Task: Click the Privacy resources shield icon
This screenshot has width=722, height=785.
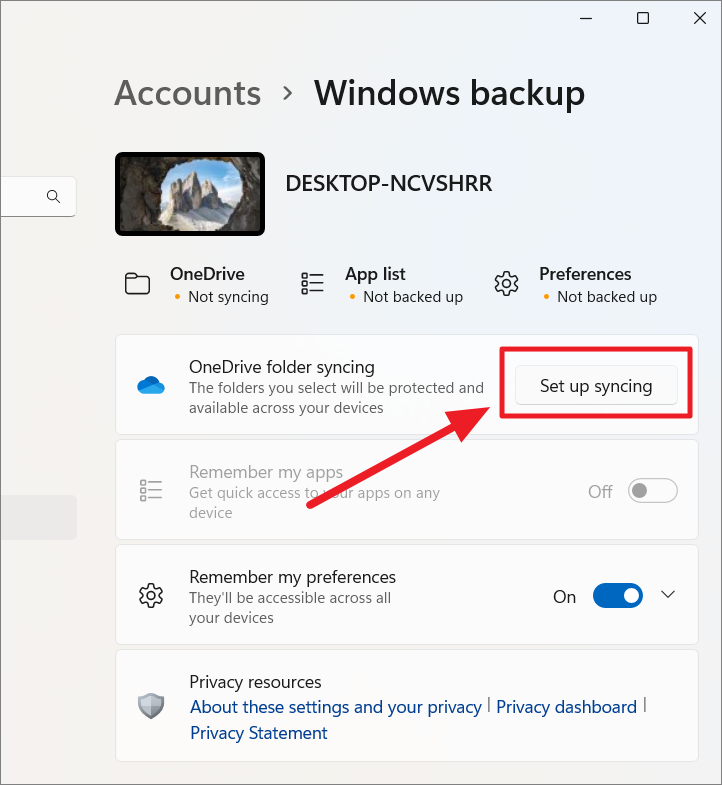Action: pyautogui.click(x=151, y=706)
